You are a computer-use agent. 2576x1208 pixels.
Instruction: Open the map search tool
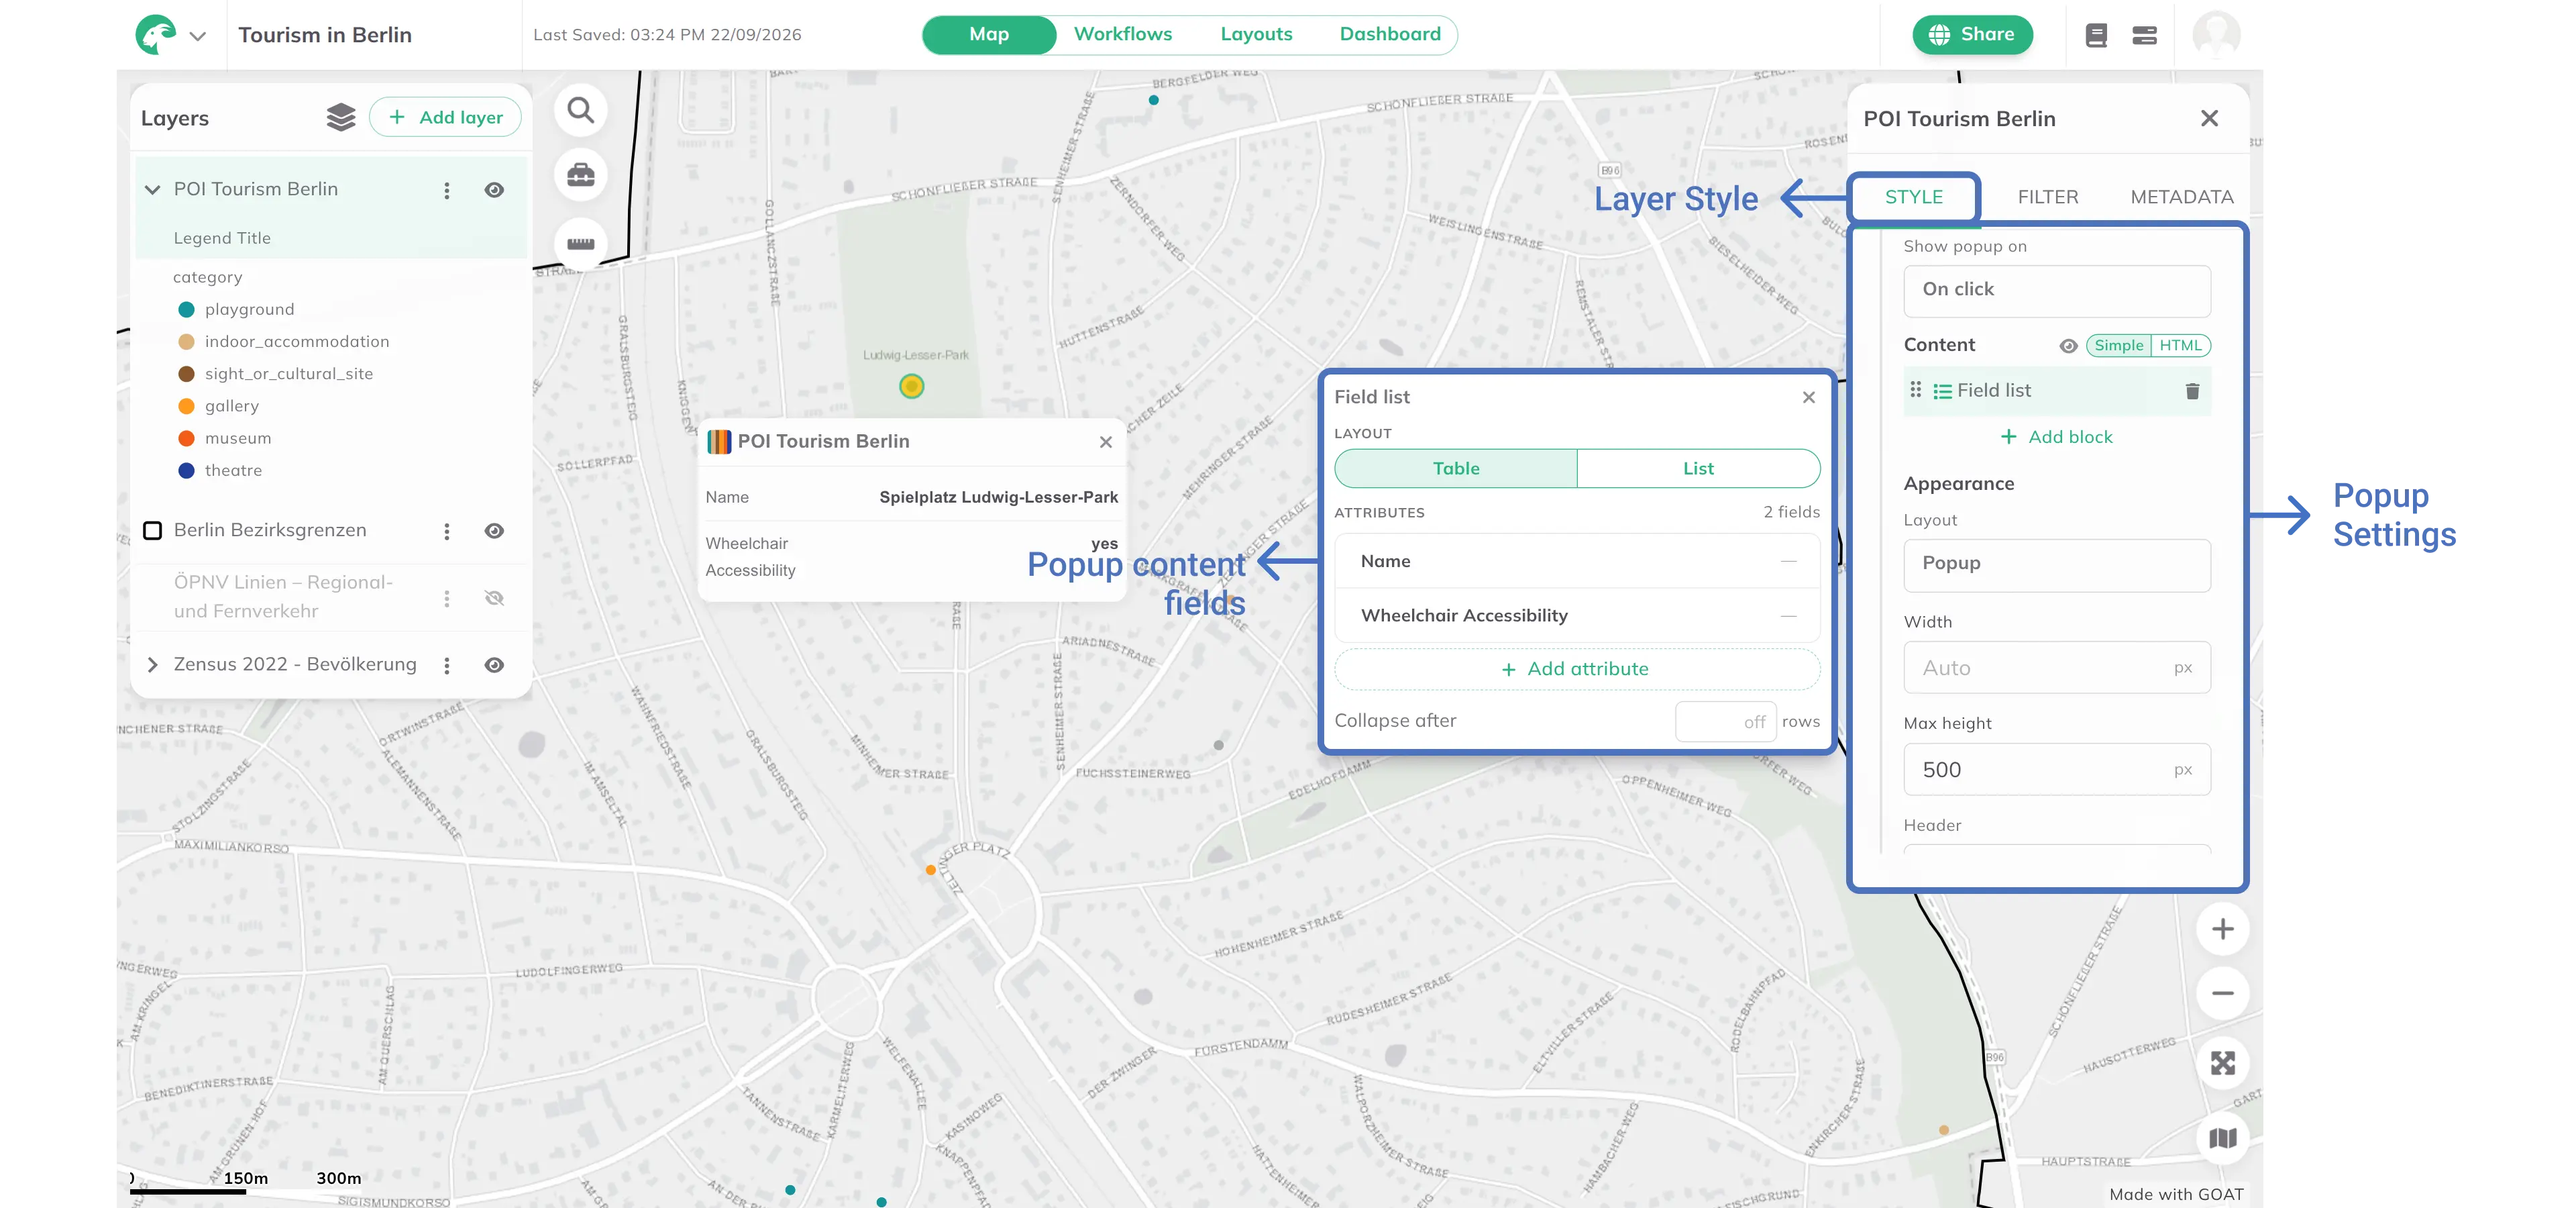(580, 110)
